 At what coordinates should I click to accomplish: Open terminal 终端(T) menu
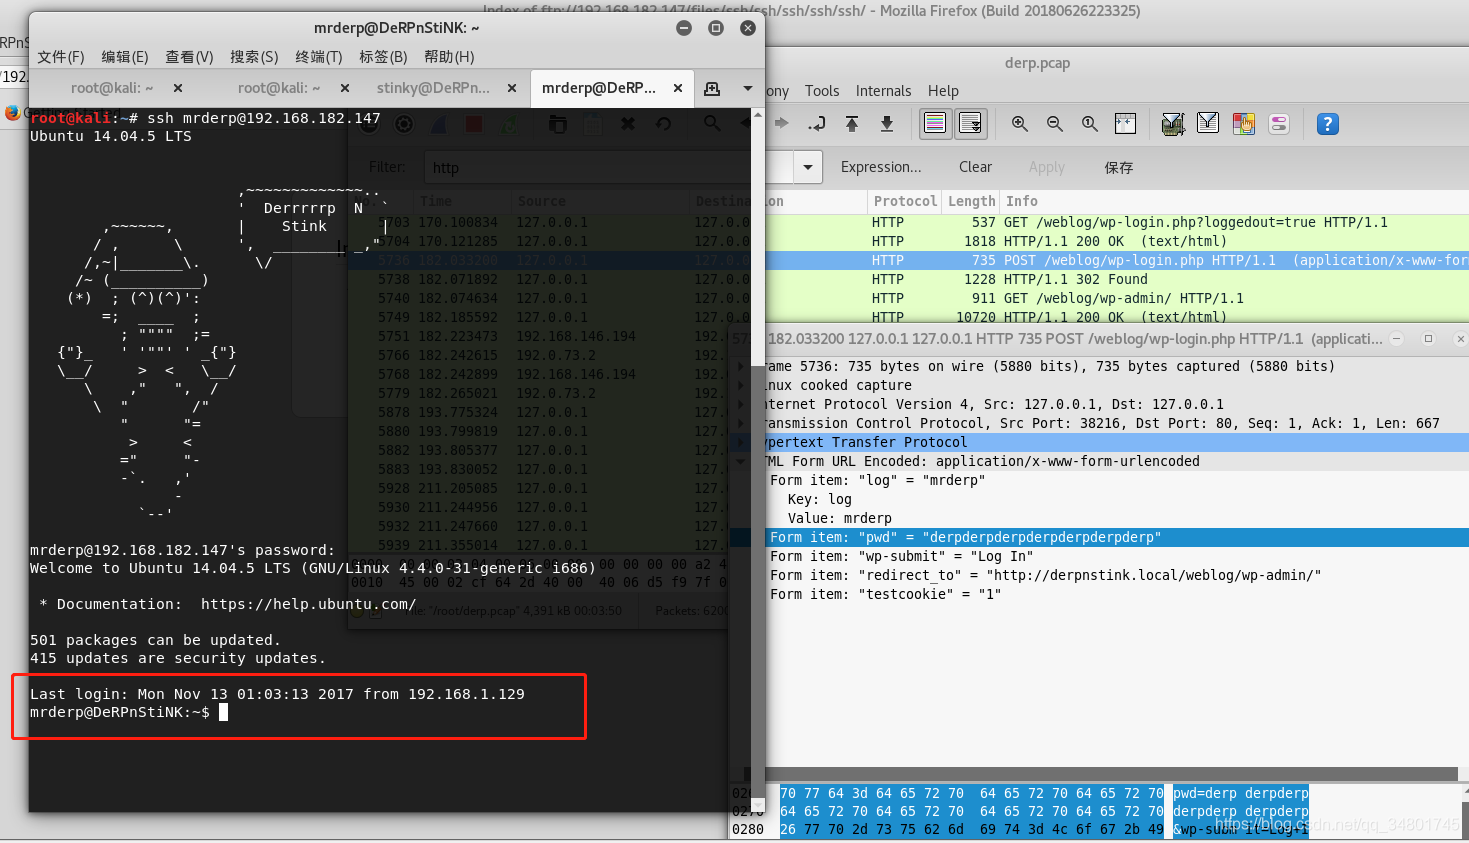click(x=319, y=57)
